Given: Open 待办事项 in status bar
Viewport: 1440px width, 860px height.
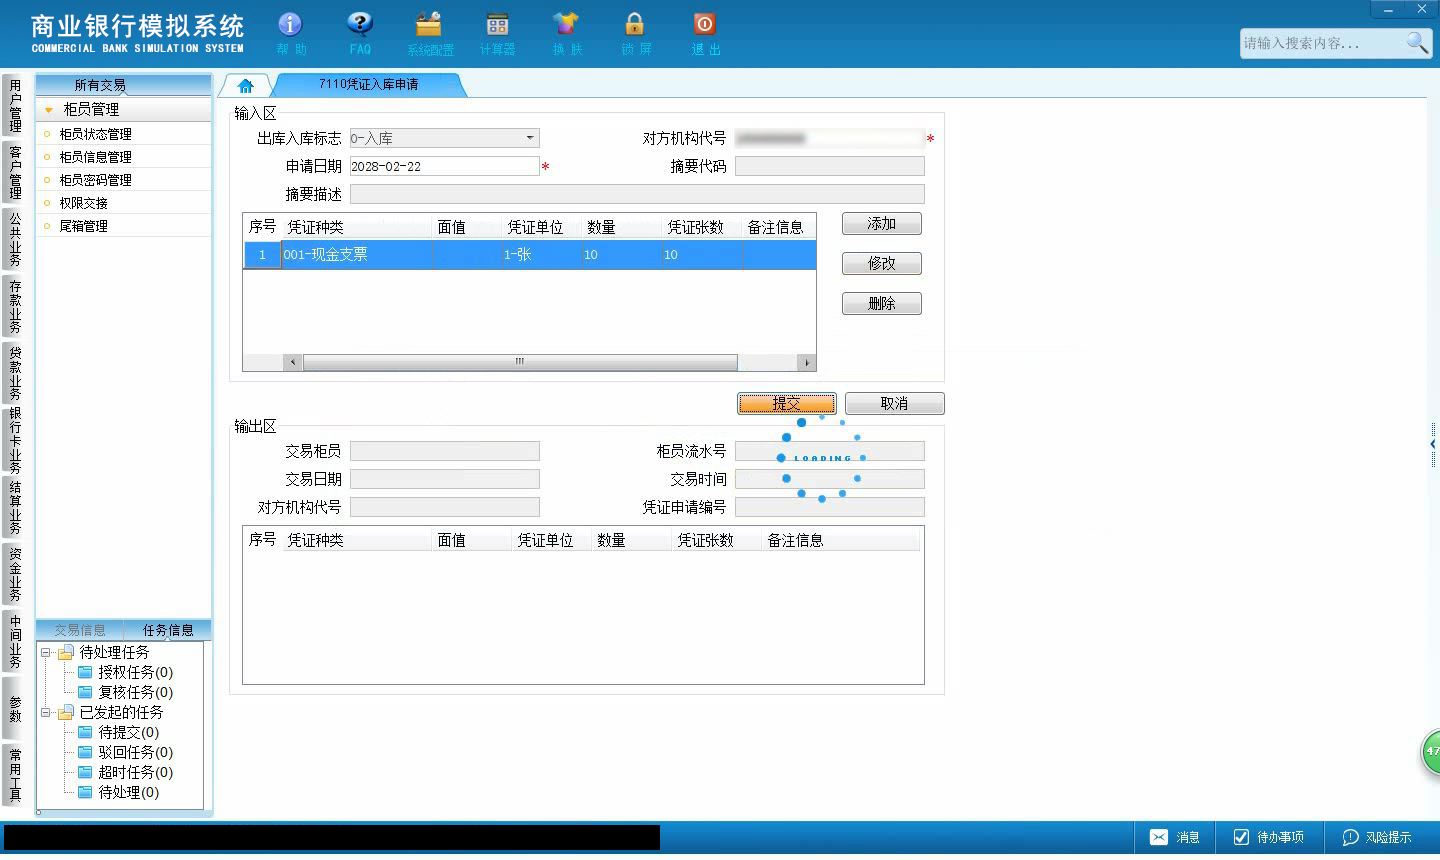Looking at the screenshot, I should click(1268, 837).
